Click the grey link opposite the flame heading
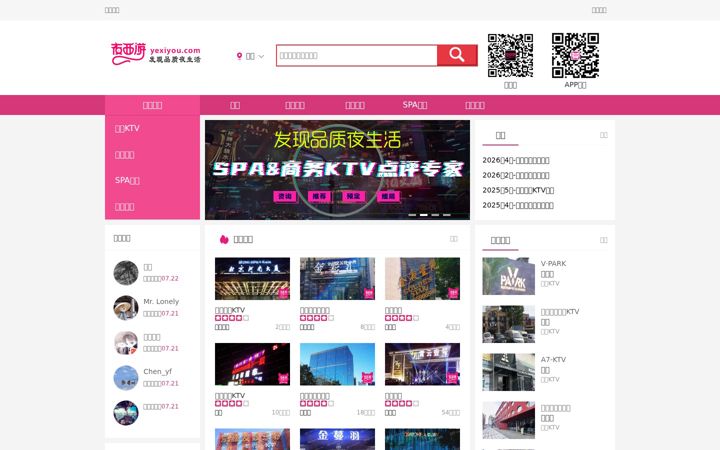 point(454,239)
